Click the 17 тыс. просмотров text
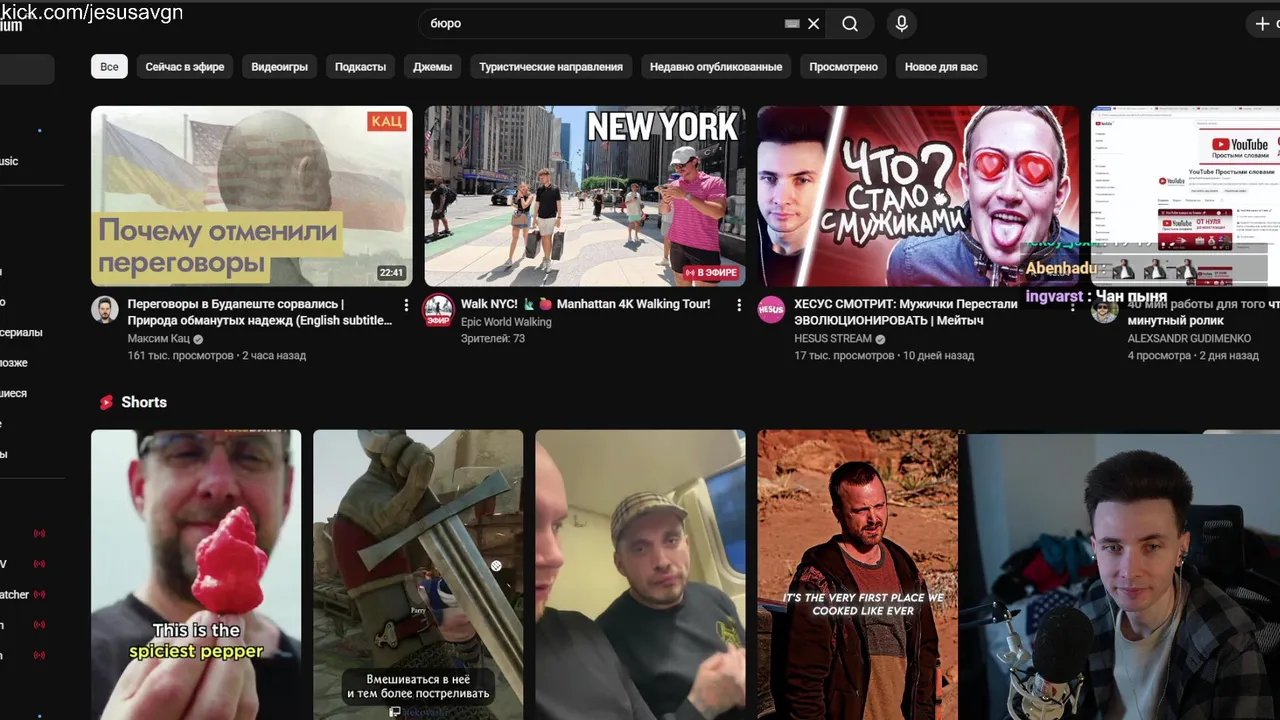The width and height of the screenshot is (1280, 720). point(844,355)
